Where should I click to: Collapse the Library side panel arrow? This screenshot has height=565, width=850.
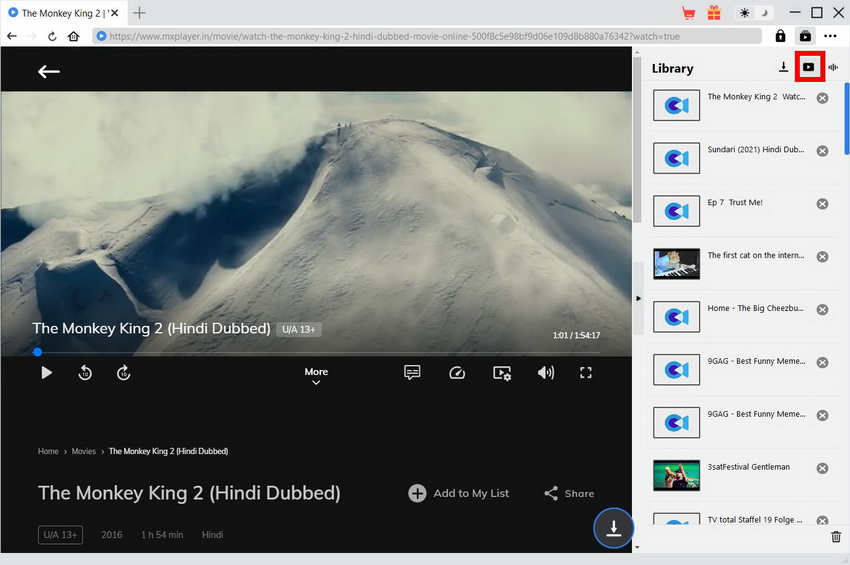[x=638, y=298]
